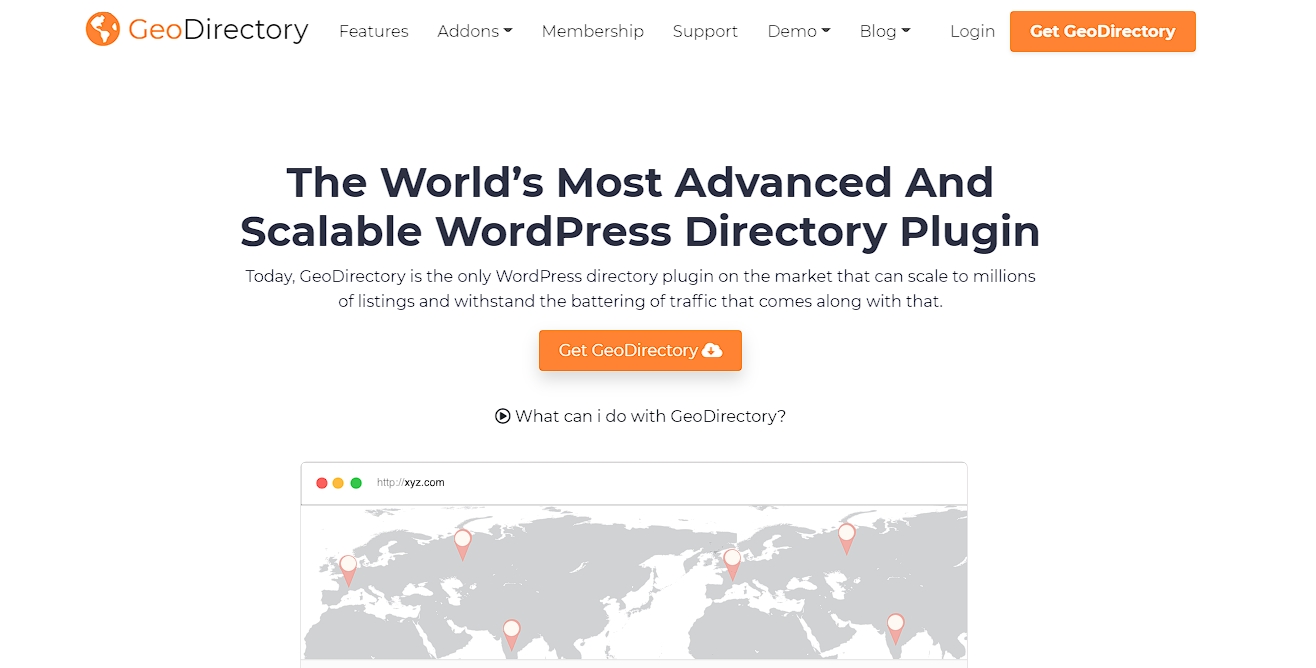
Task: Click the Login link
Action: pos(972,31)
